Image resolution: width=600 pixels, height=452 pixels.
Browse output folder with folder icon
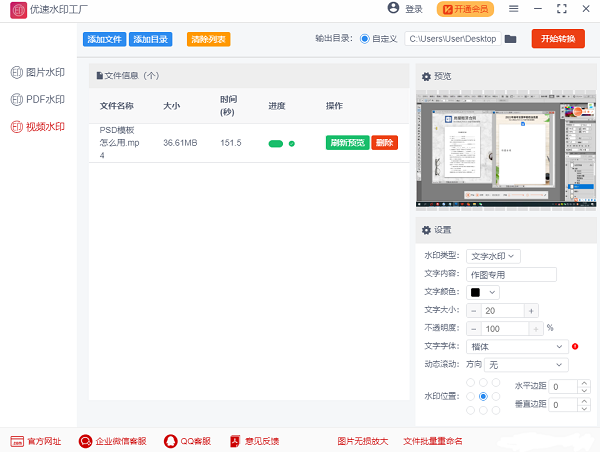511,39
